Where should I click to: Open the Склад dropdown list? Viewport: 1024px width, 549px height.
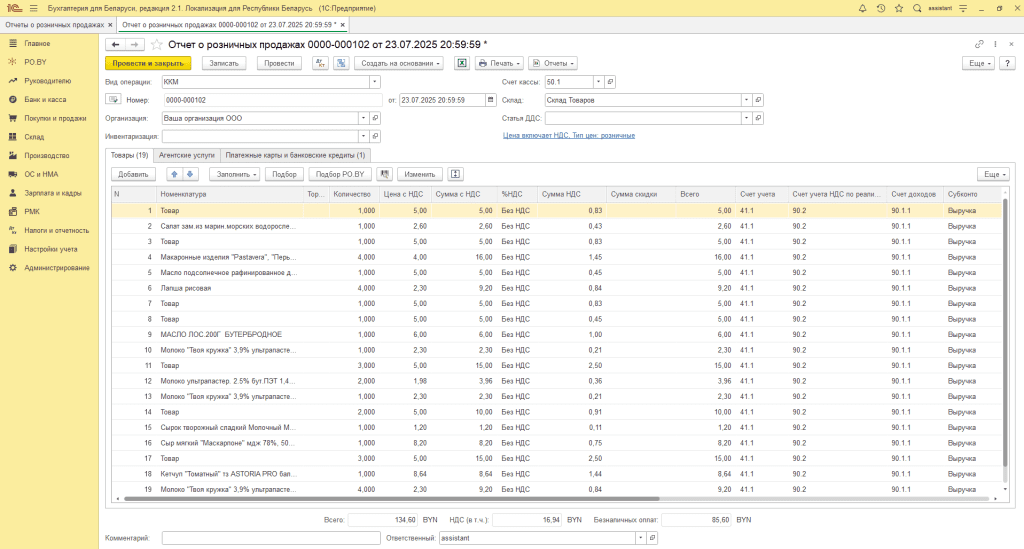click(746, 100)
